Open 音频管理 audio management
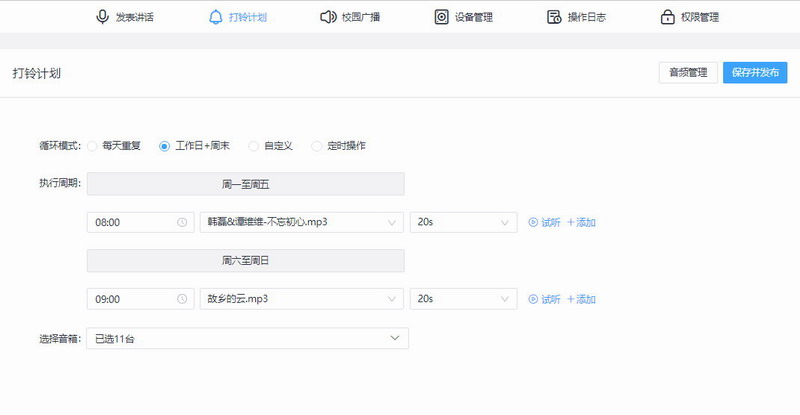This screenshot has height=415, width=800. (x=687, y=73)
